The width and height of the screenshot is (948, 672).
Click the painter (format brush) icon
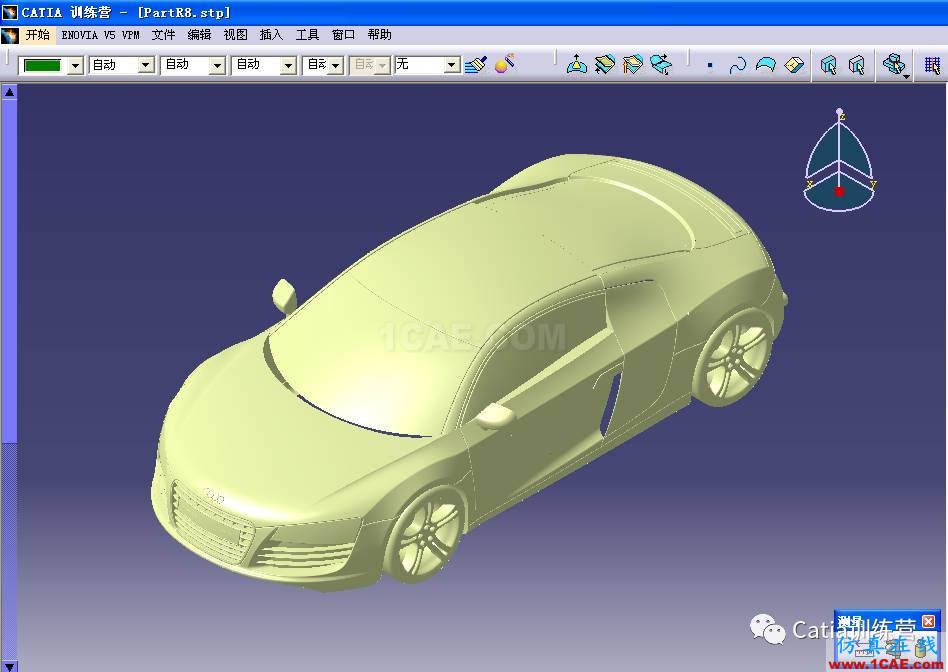(476, 64)
